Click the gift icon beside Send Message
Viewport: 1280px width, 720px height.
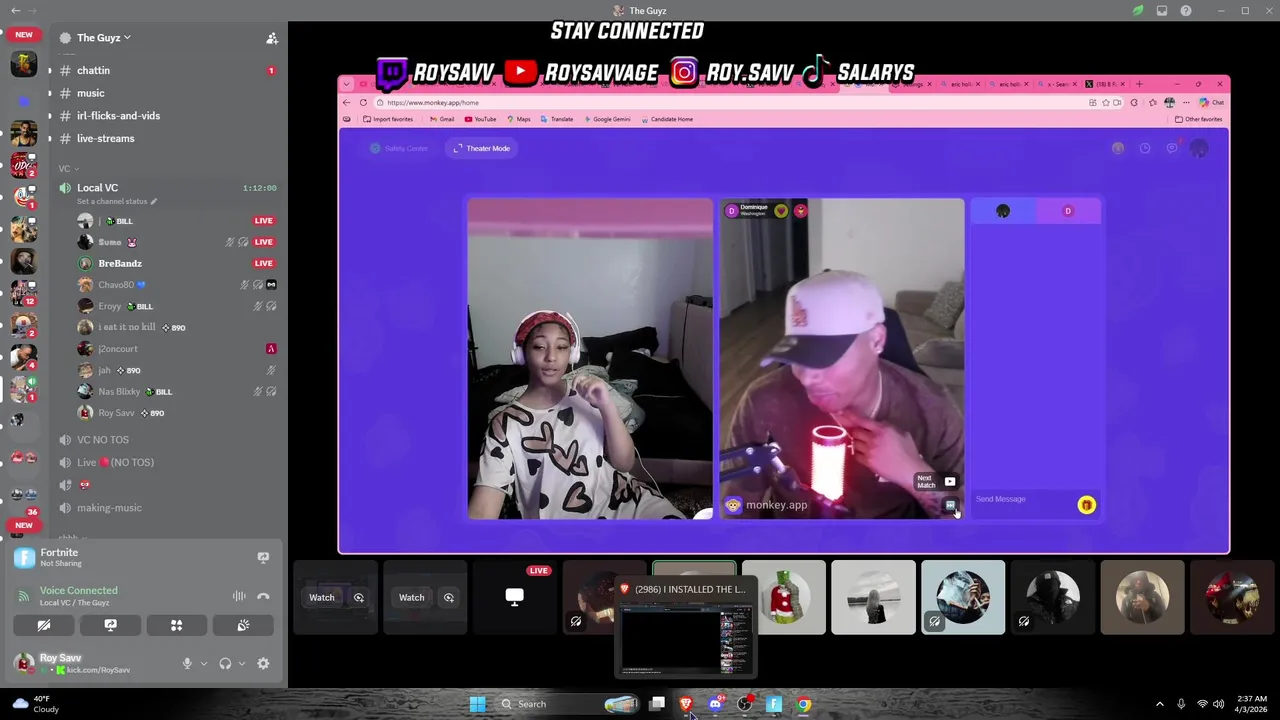tap(1087, 505)
